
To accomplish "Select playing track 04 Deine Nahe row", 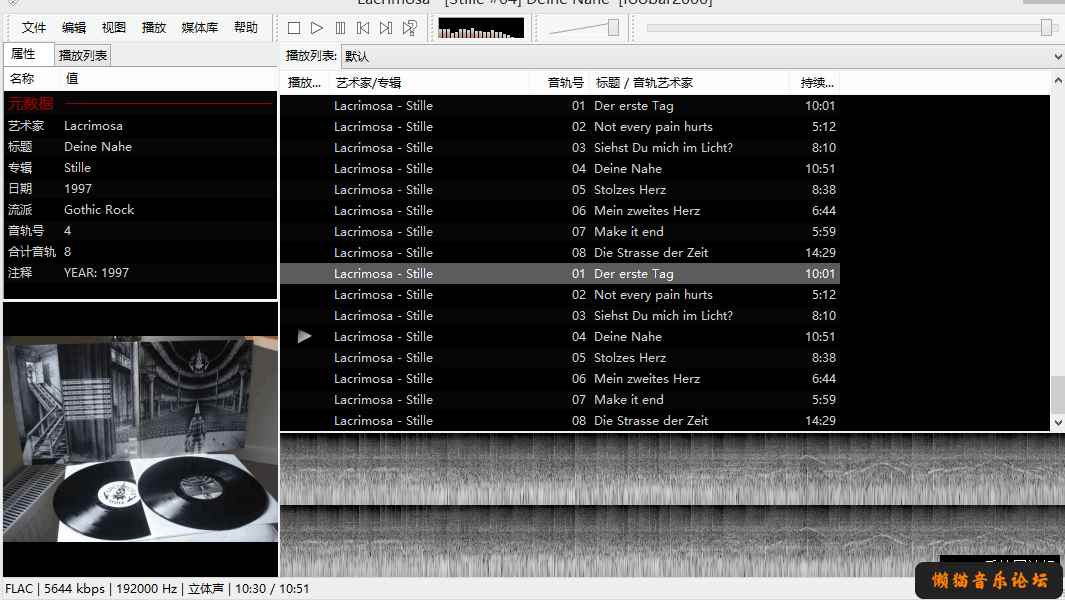I will 560,337.
